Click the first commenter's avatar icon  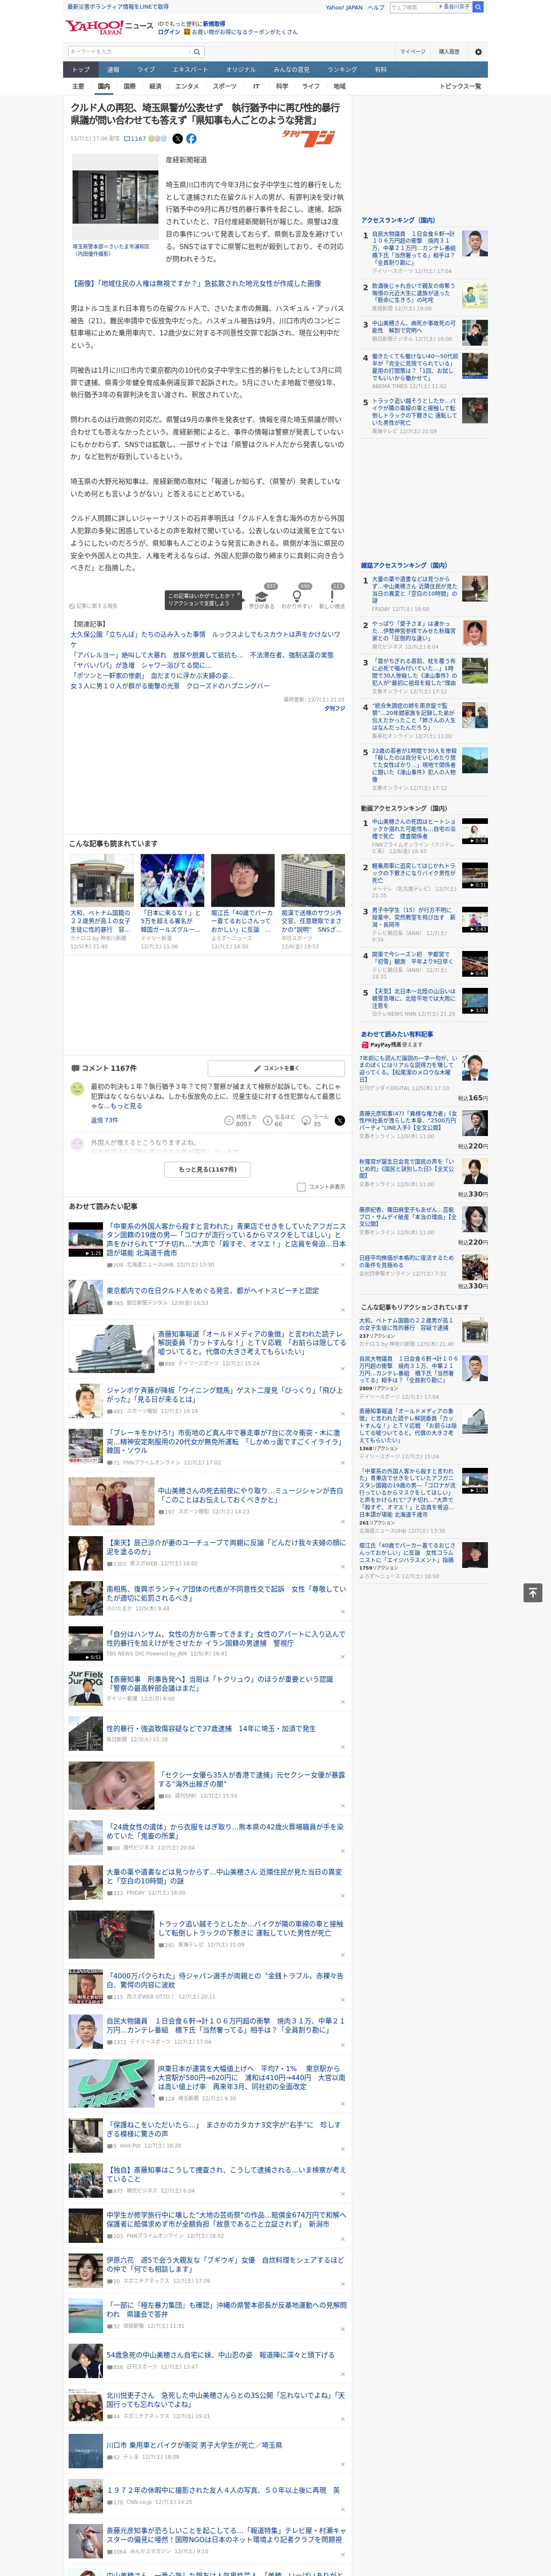coord(76,1088)
